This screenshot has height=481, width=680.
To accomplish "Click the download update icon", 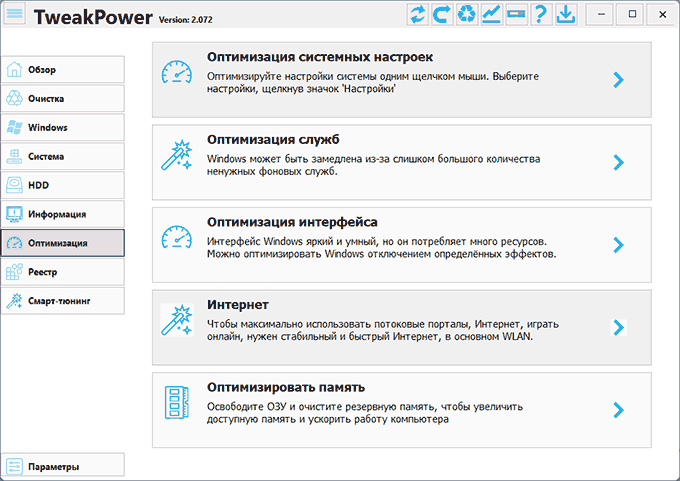I will (566, 14).
